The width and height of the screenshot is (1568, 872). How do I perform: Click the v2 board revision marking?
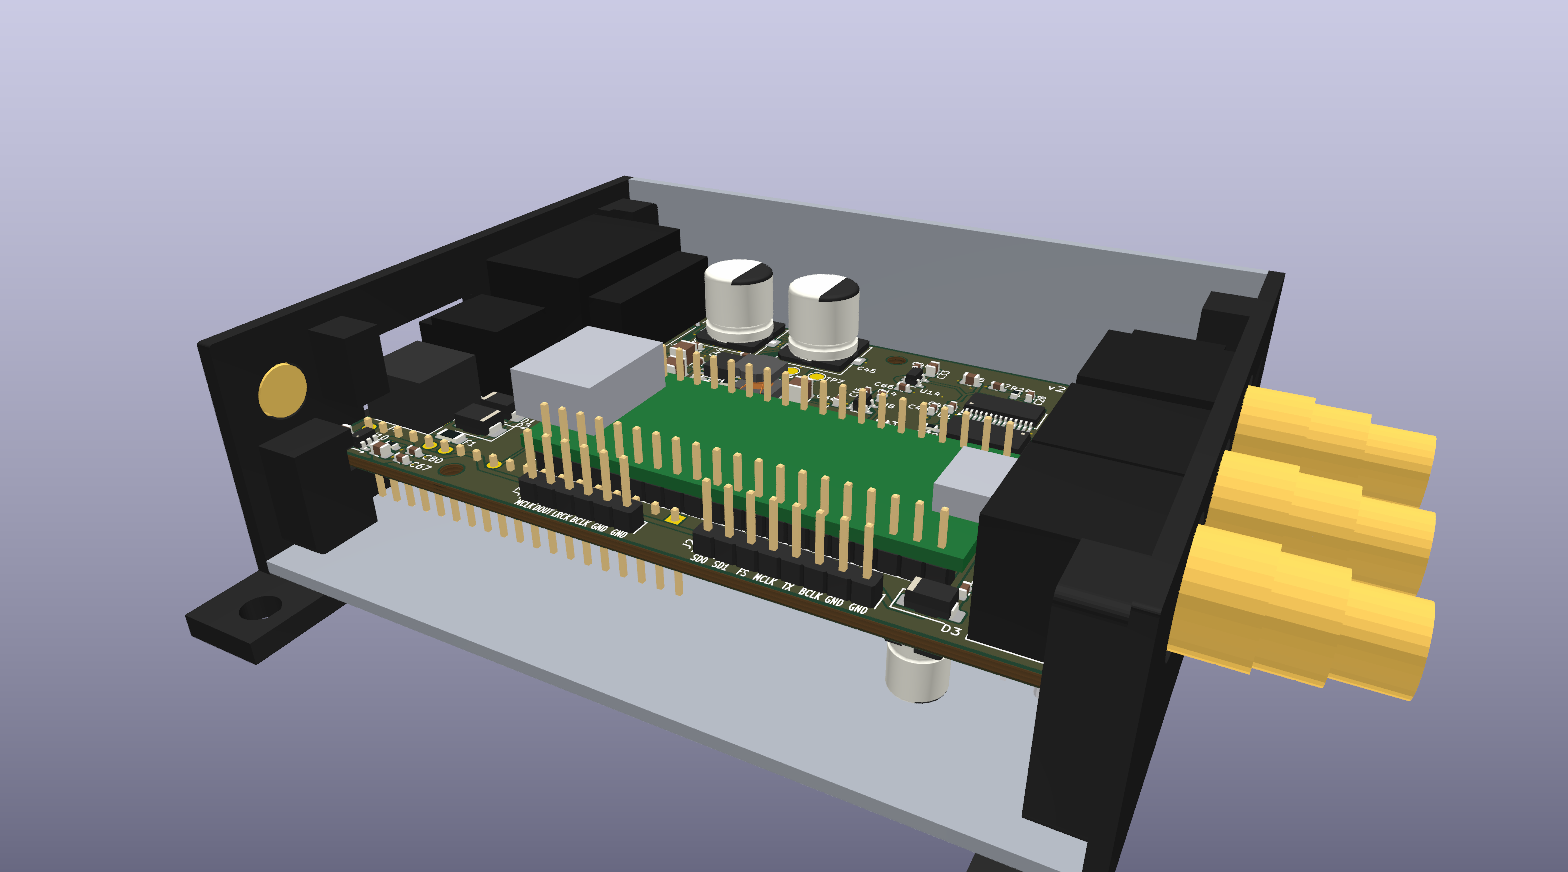pos(1056,387)
